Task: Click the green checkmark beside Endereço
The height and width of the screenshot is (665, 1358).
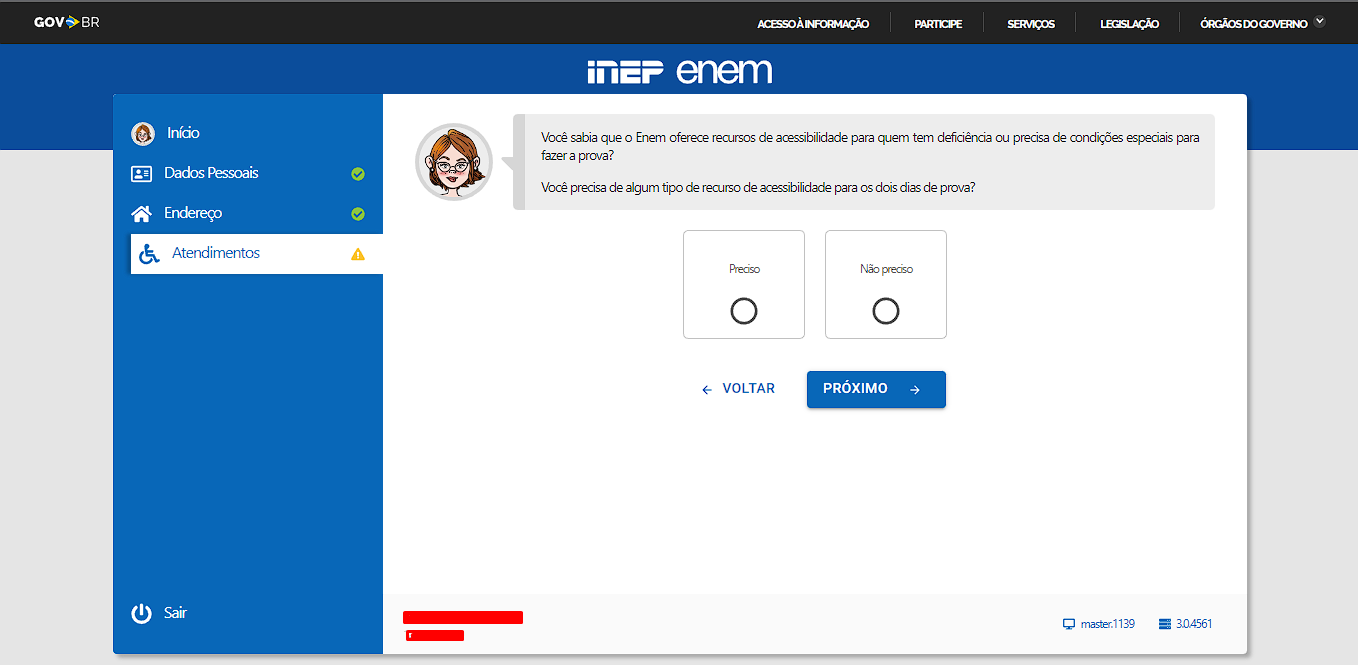Action: [x=358, y=214]
